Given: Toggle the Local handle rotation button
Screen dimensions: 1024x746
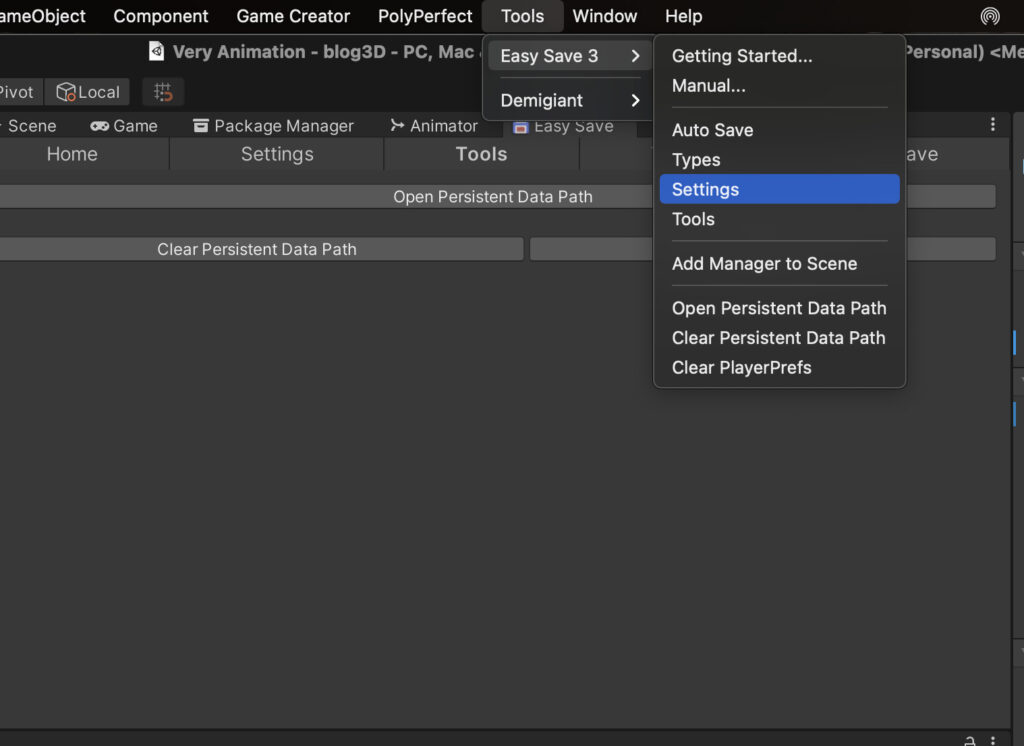Looking at the screenshot, I should [88, 92].
